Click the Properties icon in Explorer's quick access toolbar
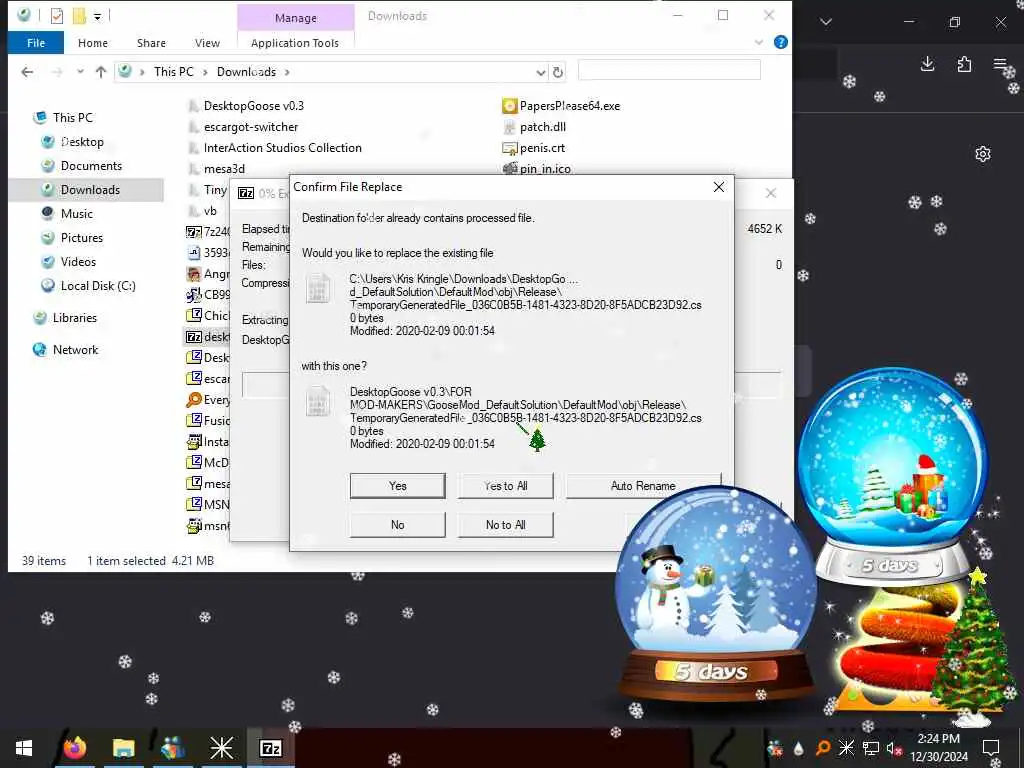Viewport: 1024px width, 768px height. pyautogui.click(x=57, y=16)
